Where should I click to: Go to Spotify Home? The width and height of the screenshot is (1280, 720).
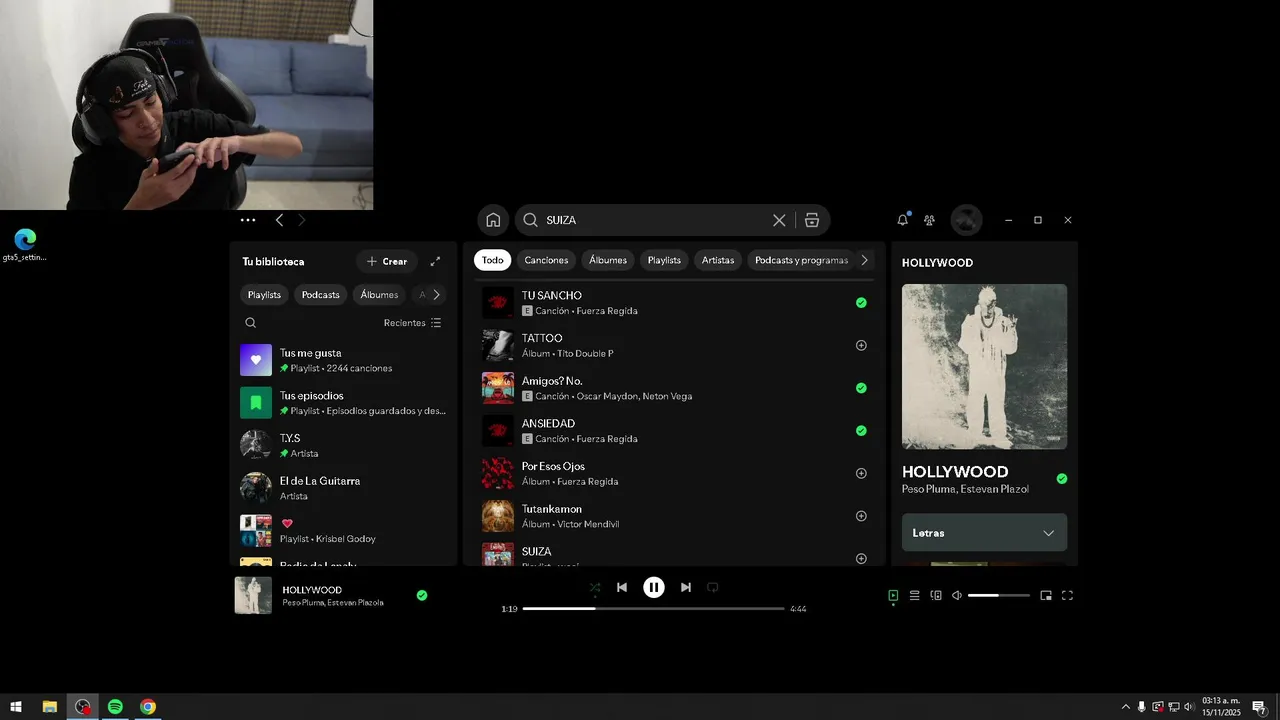493,220
